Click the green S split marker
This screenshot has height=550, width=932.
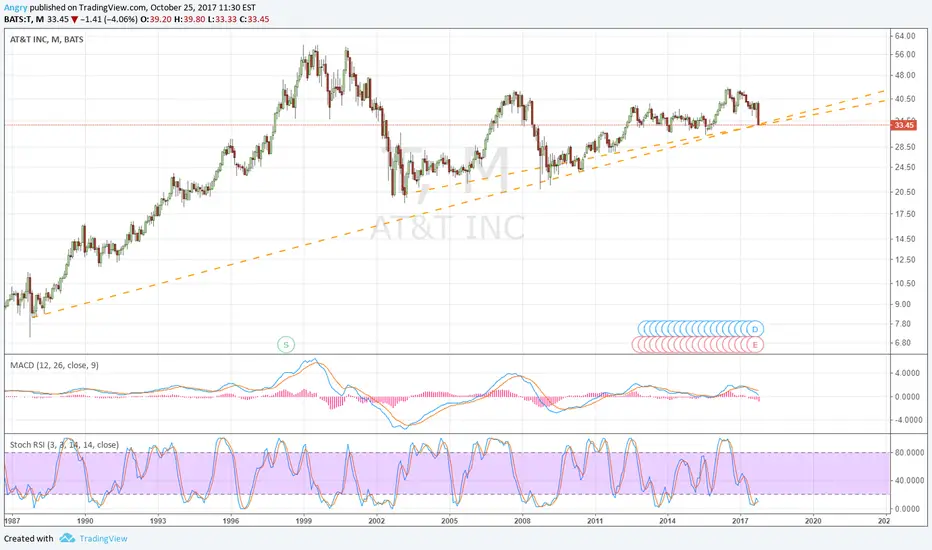click(286, 344)
